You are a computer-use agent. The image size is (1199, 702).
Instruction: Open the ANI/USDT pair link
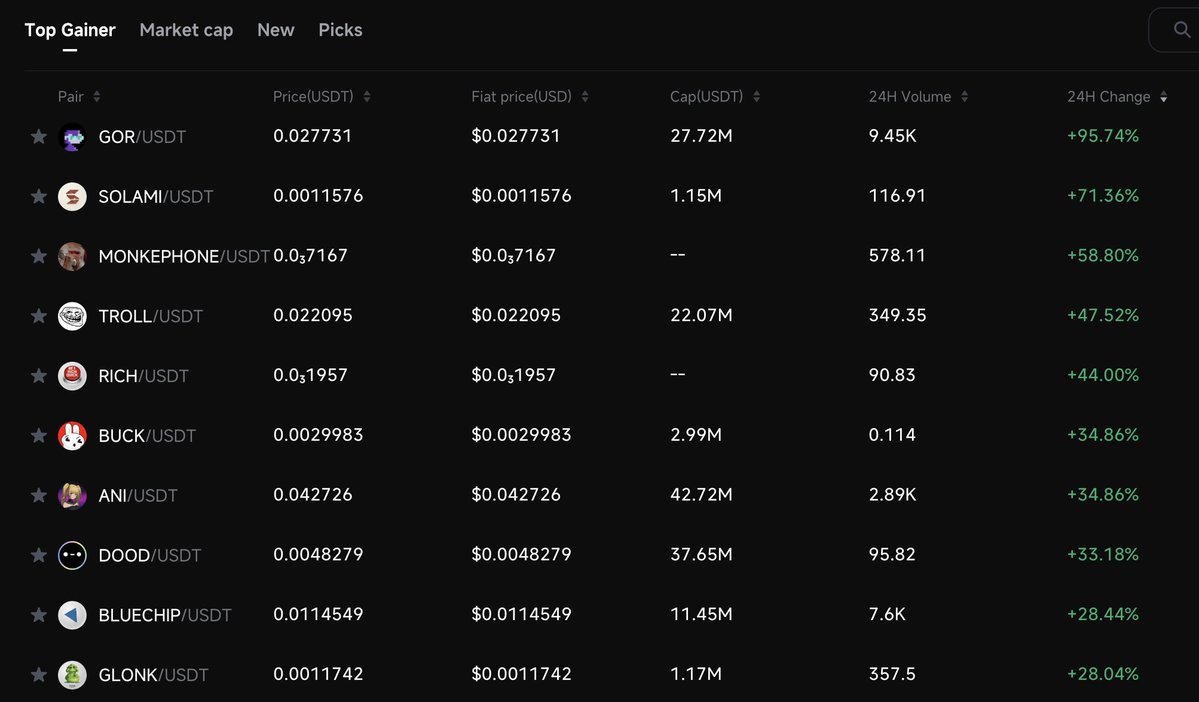(138, 496)
